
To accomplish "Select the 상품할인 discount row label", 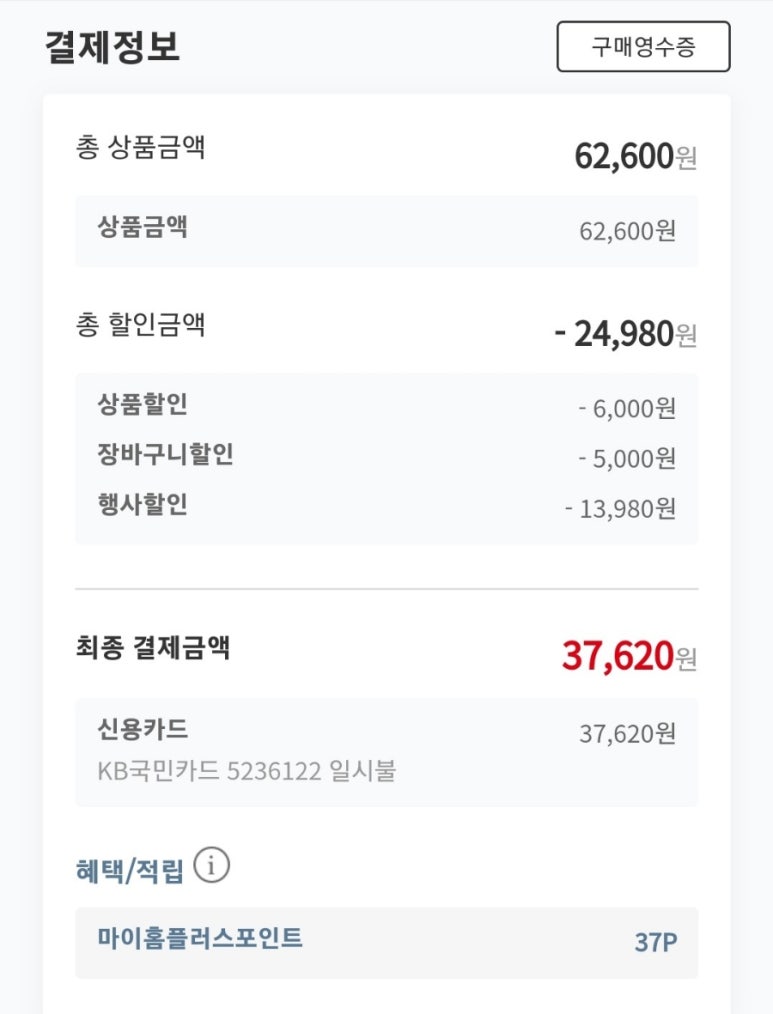I will (x=142, y=404).
